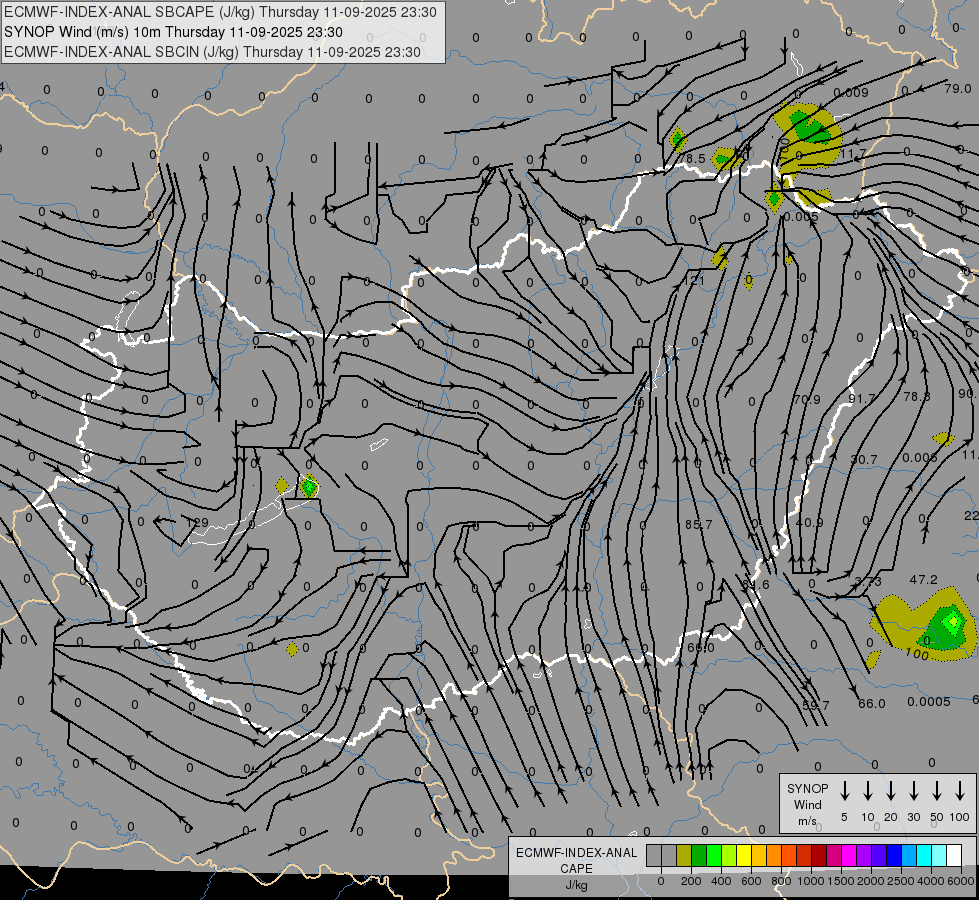
Task: Click the '0.0005' value on the map
Action: point(929,702)
